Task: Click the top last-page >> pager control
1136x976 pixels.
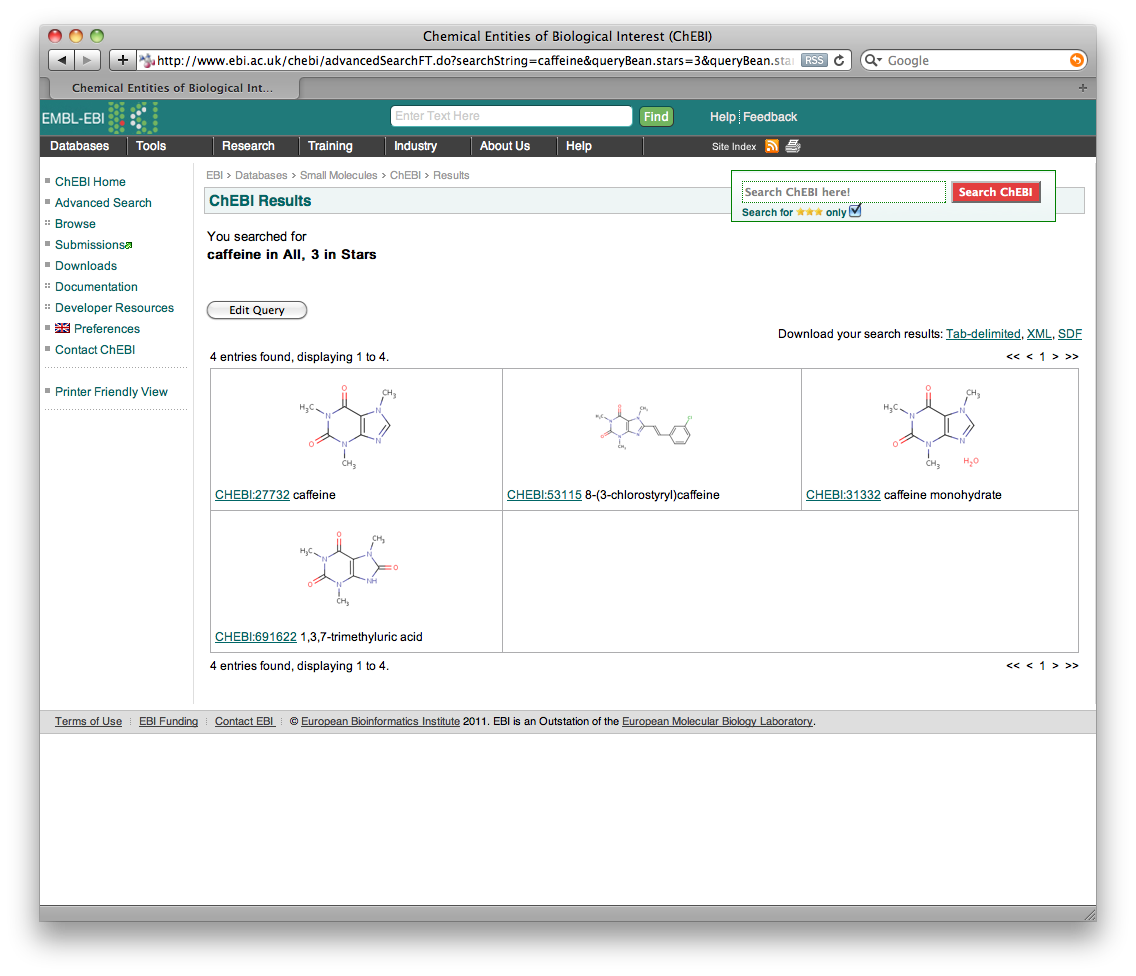Action: tap(1072, 356)
